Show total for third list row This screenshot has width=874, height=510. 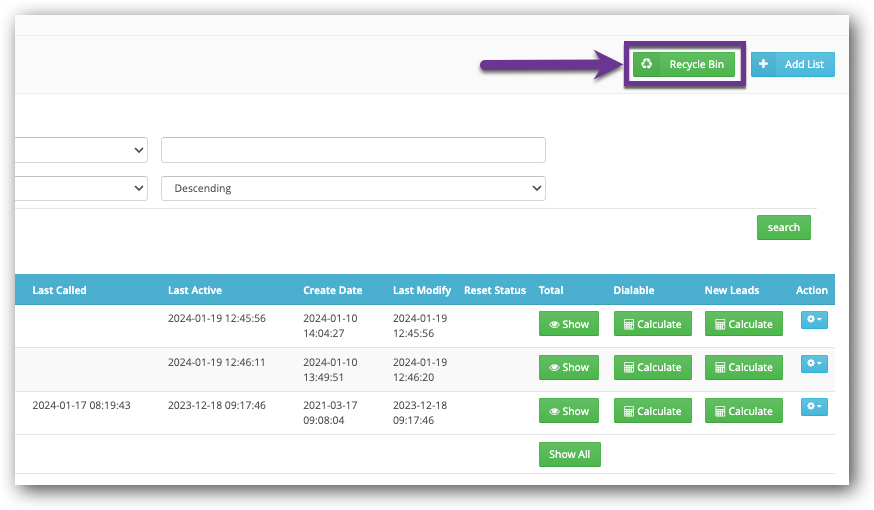[x=568, y=411]
